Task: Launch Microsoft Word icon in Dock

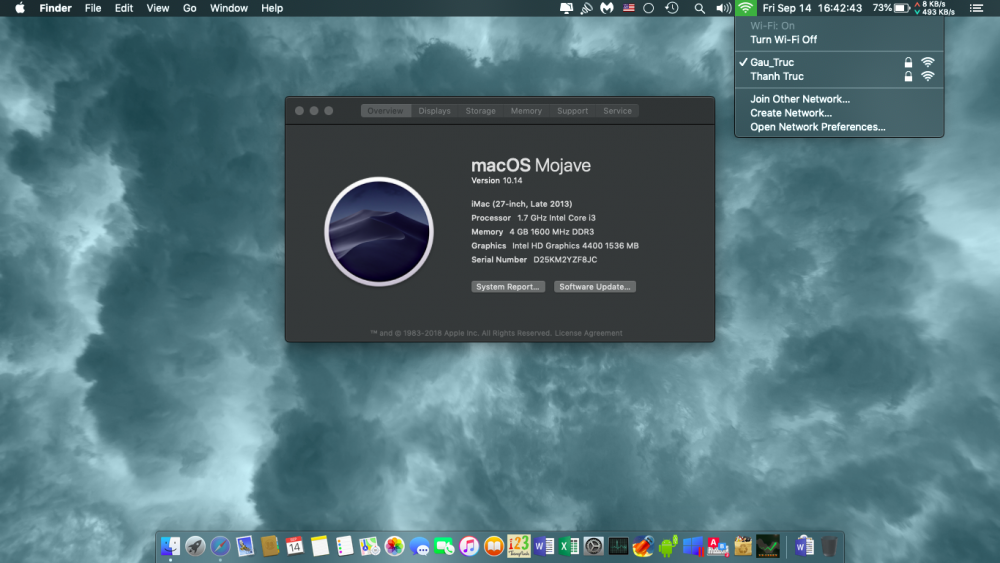Action: (543, 546)
